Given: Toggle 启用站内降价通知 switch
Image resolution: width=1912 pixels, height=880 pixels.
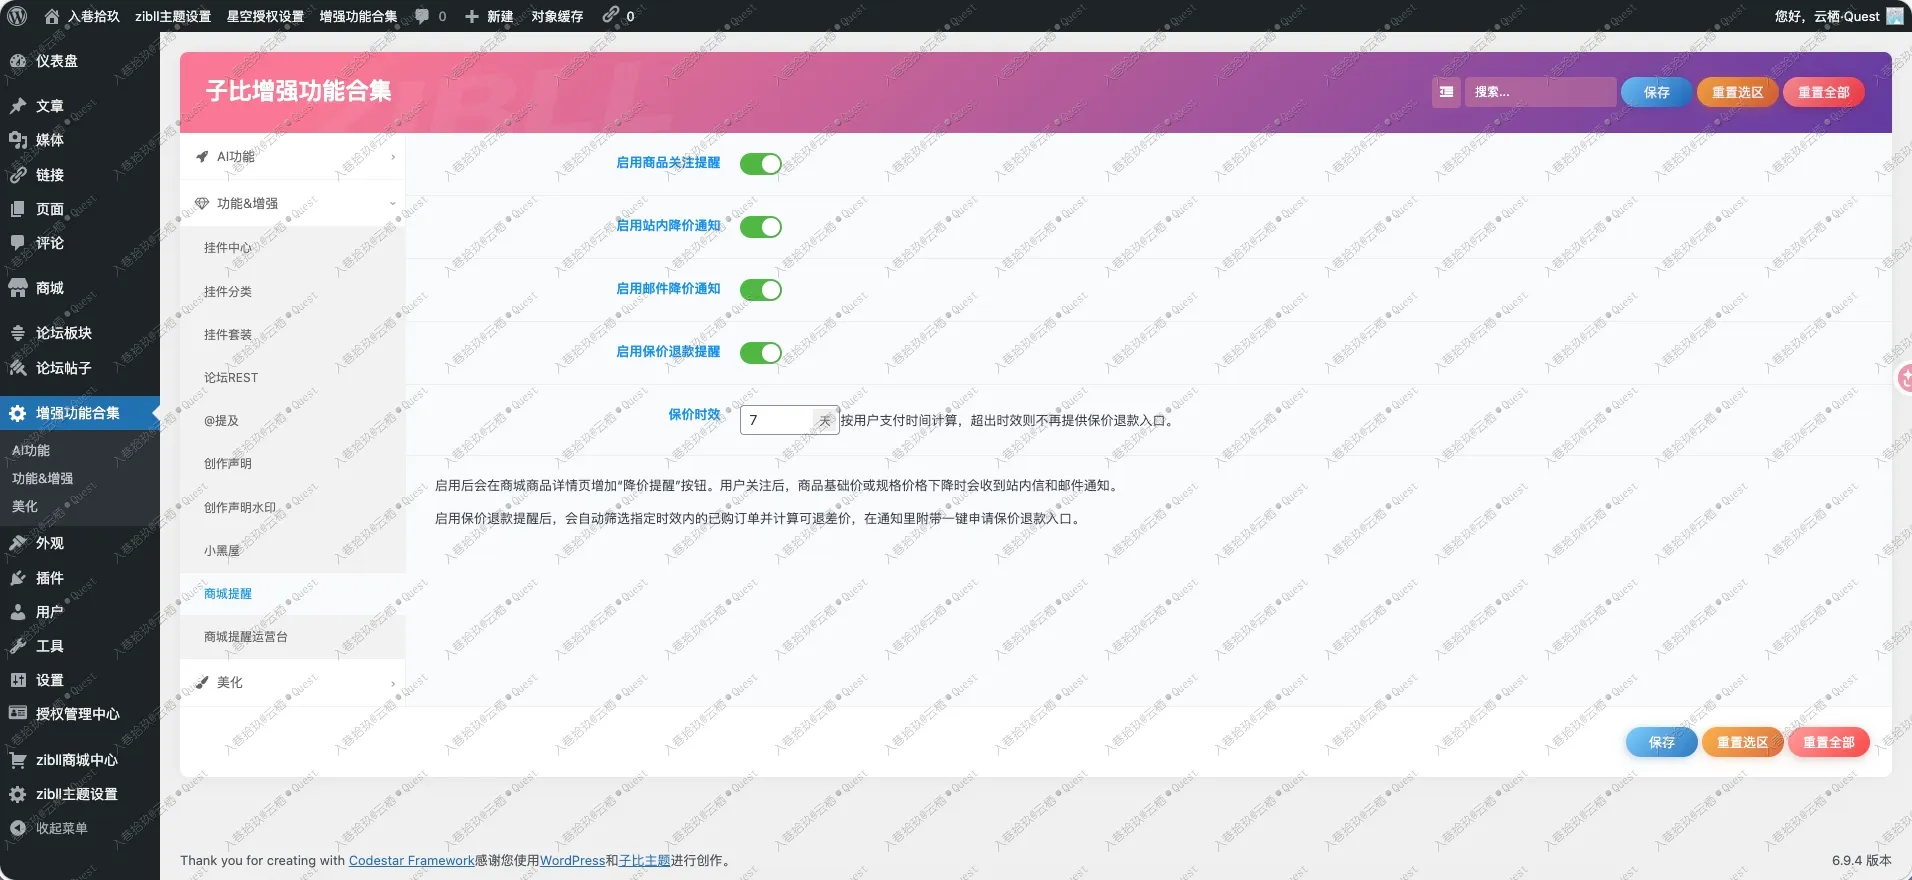Looking at the screenshot, I should 761,227.
